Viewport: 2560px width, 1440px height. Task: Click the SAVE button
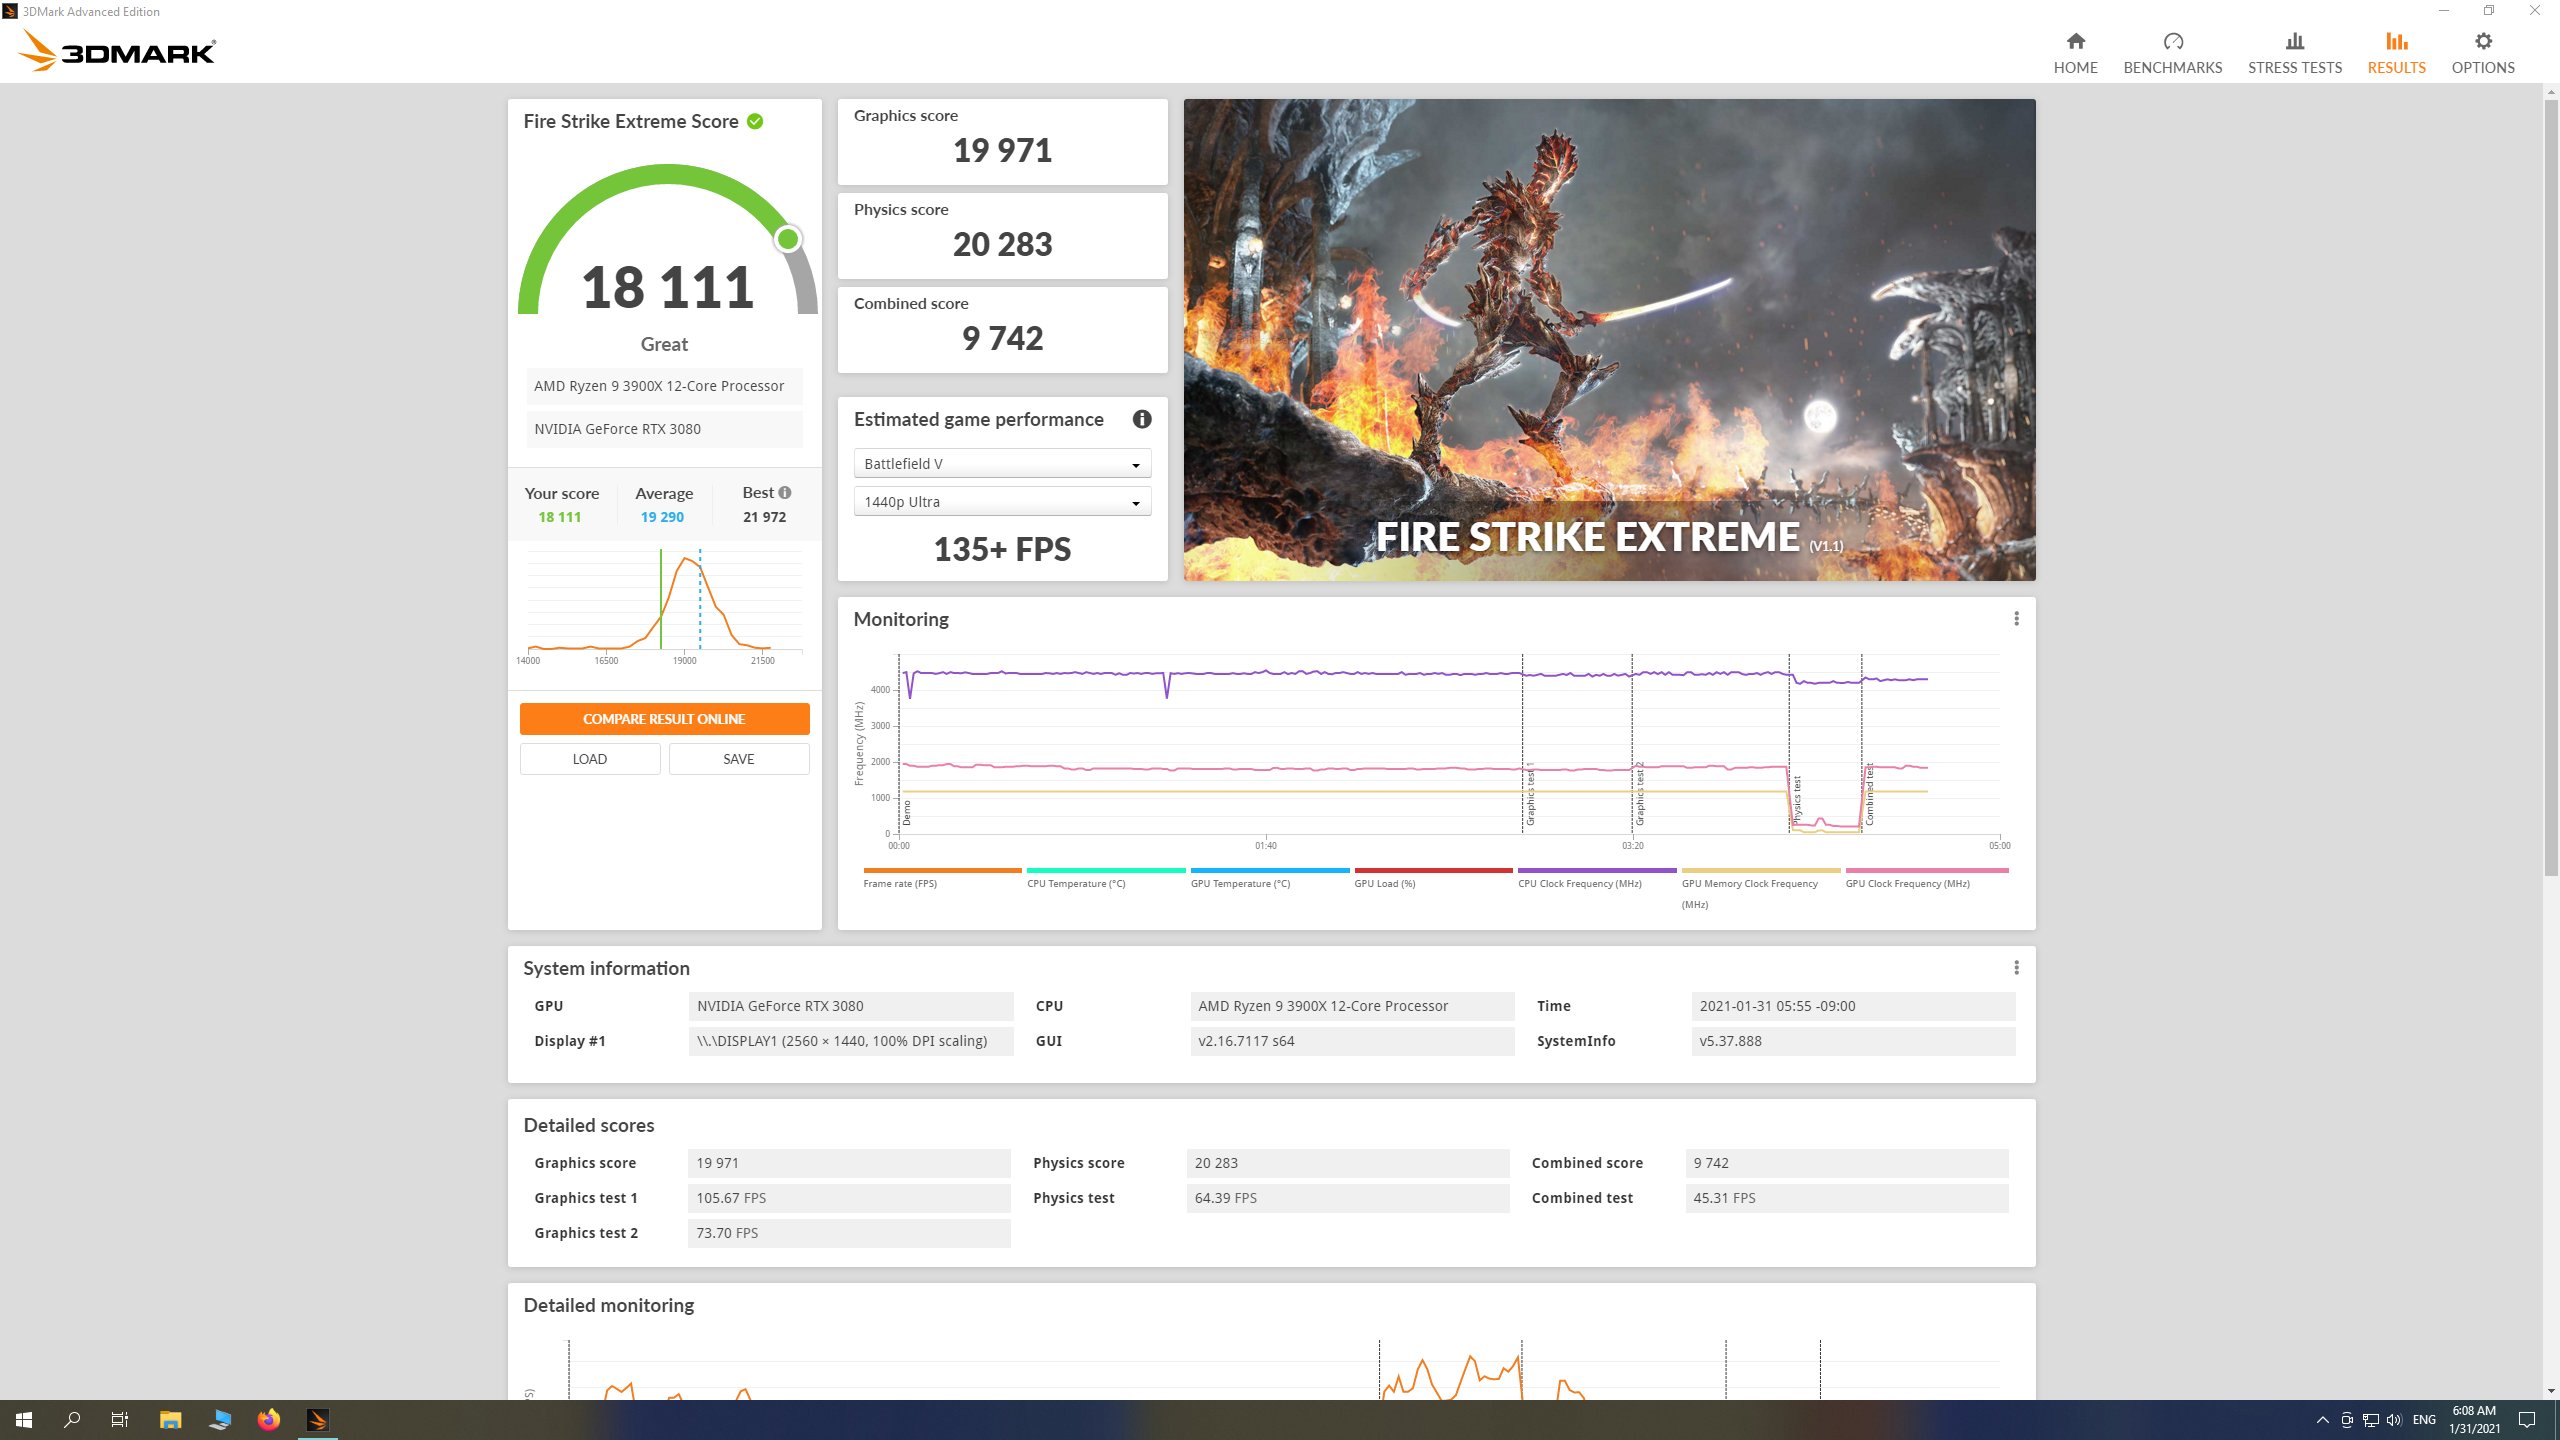pyautogui.click(x=738, y=759)
